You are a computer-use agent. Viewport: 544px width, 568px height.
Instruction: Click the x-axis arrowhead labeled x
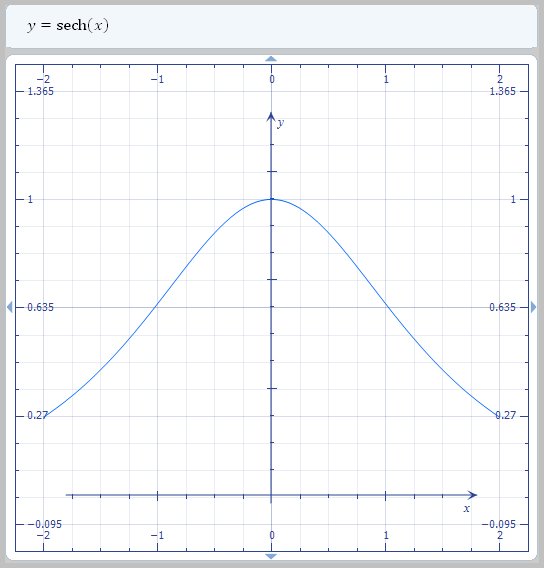tap(472, 495)
